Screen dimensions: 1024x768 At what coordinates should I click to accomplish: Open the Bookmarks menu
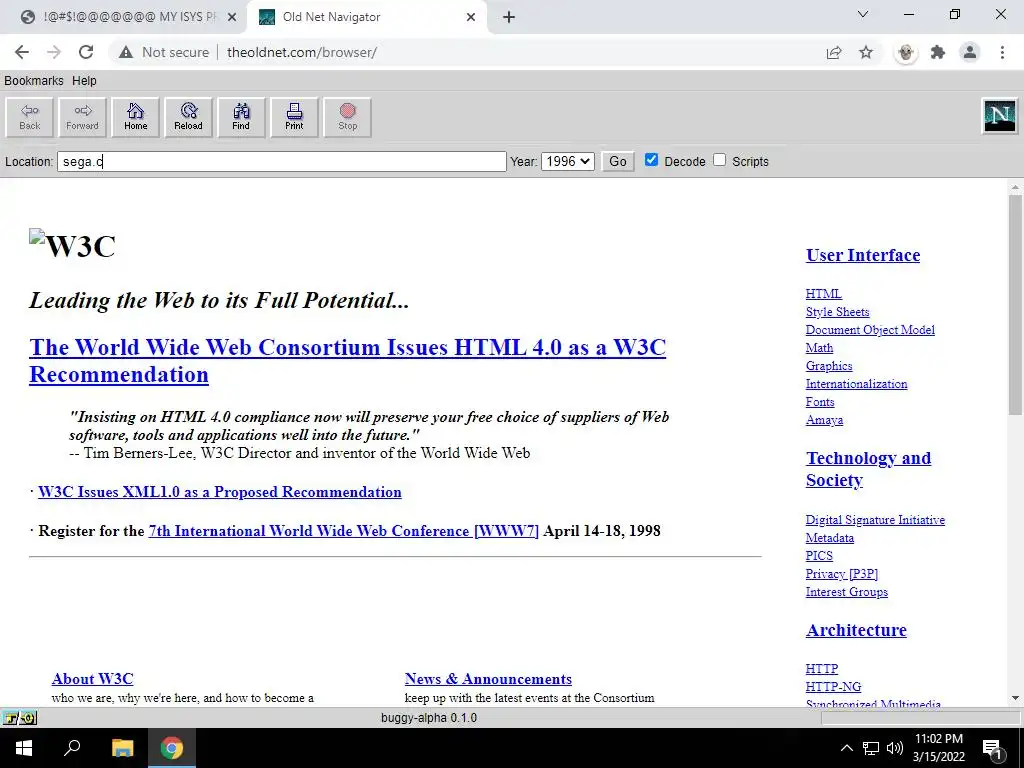click(x=34, y=80)
